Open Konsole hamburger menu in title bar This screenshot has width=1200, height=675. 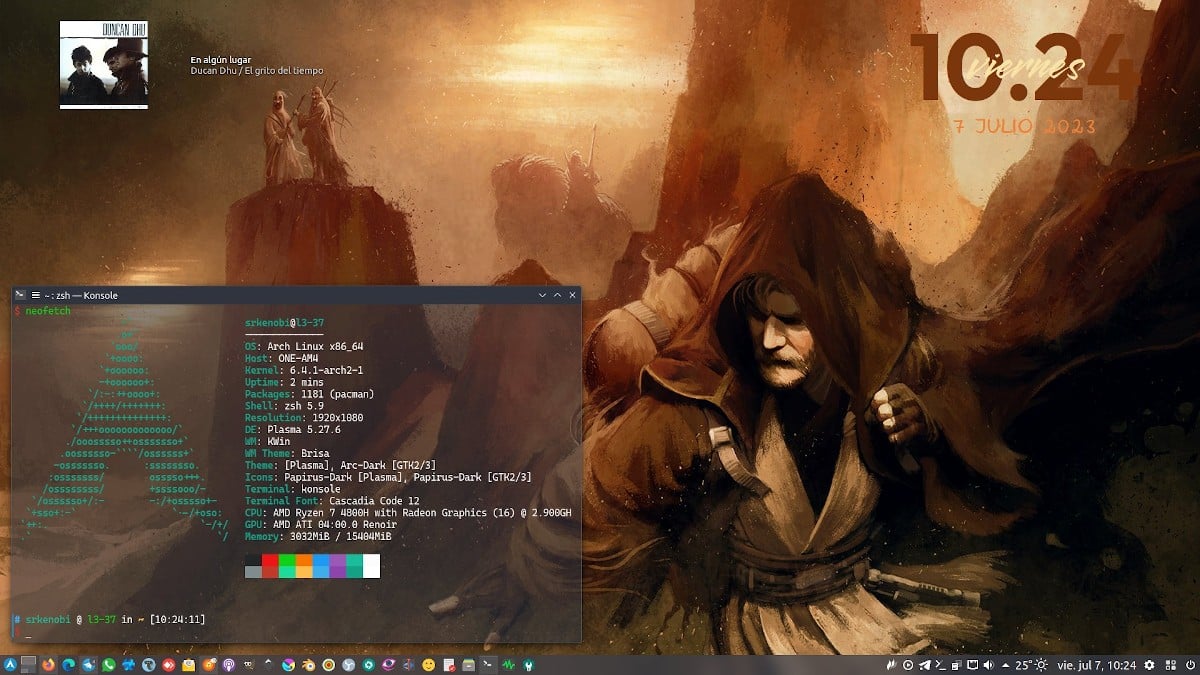point(35,295)
